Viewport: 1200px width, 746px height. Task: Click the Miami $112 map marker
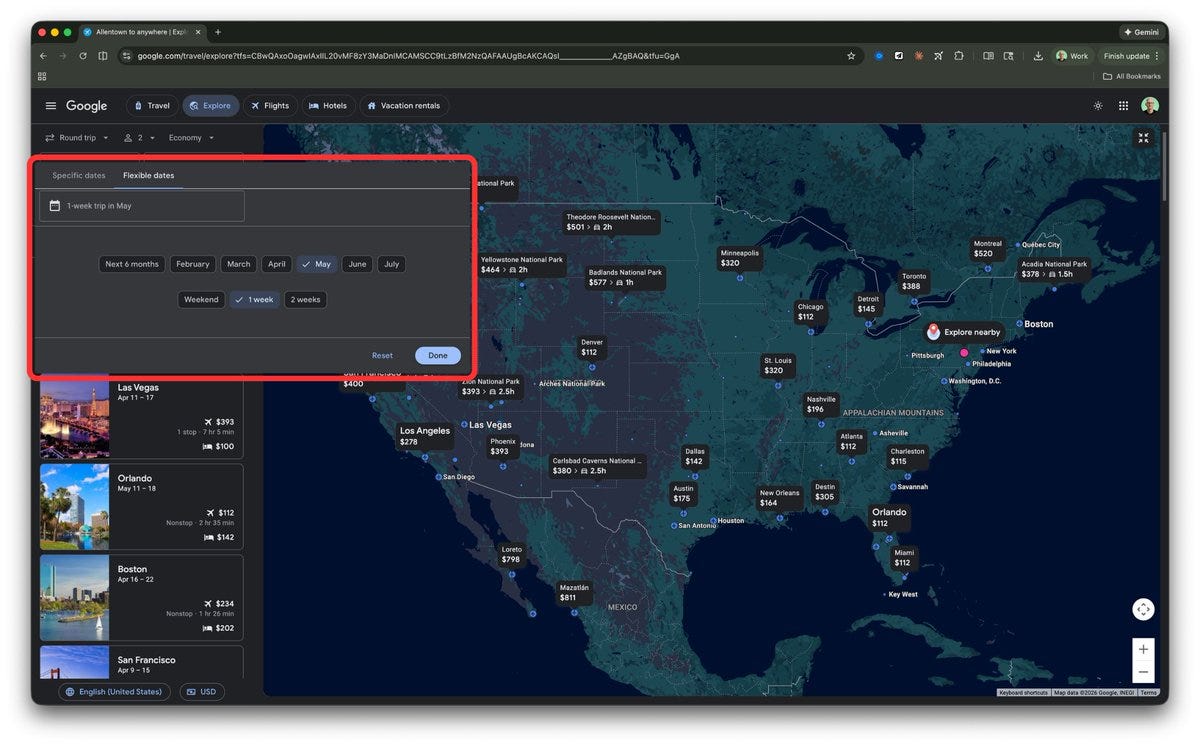903,557
